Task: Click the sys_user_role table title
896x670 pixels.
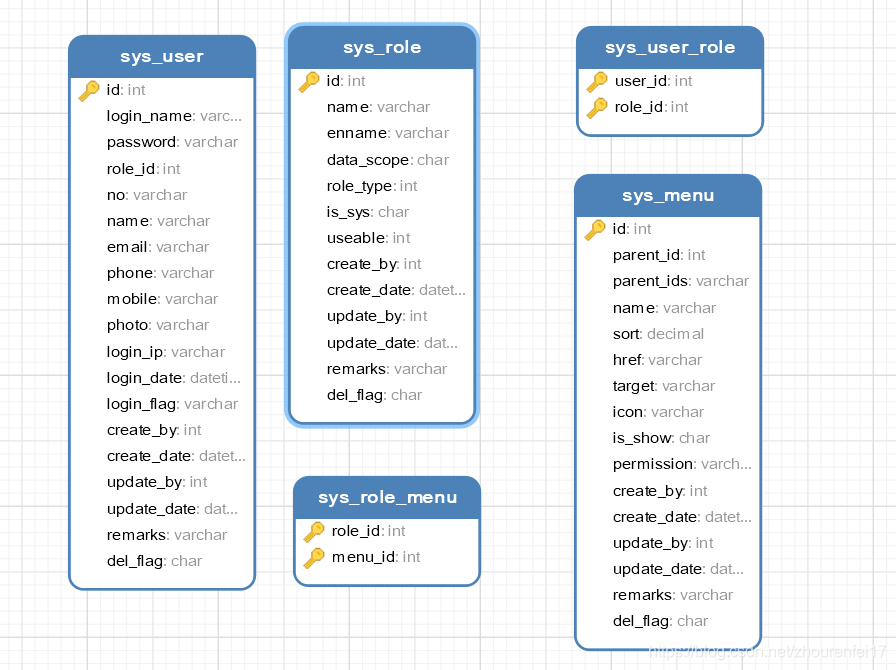Action: tap(669, 46)
